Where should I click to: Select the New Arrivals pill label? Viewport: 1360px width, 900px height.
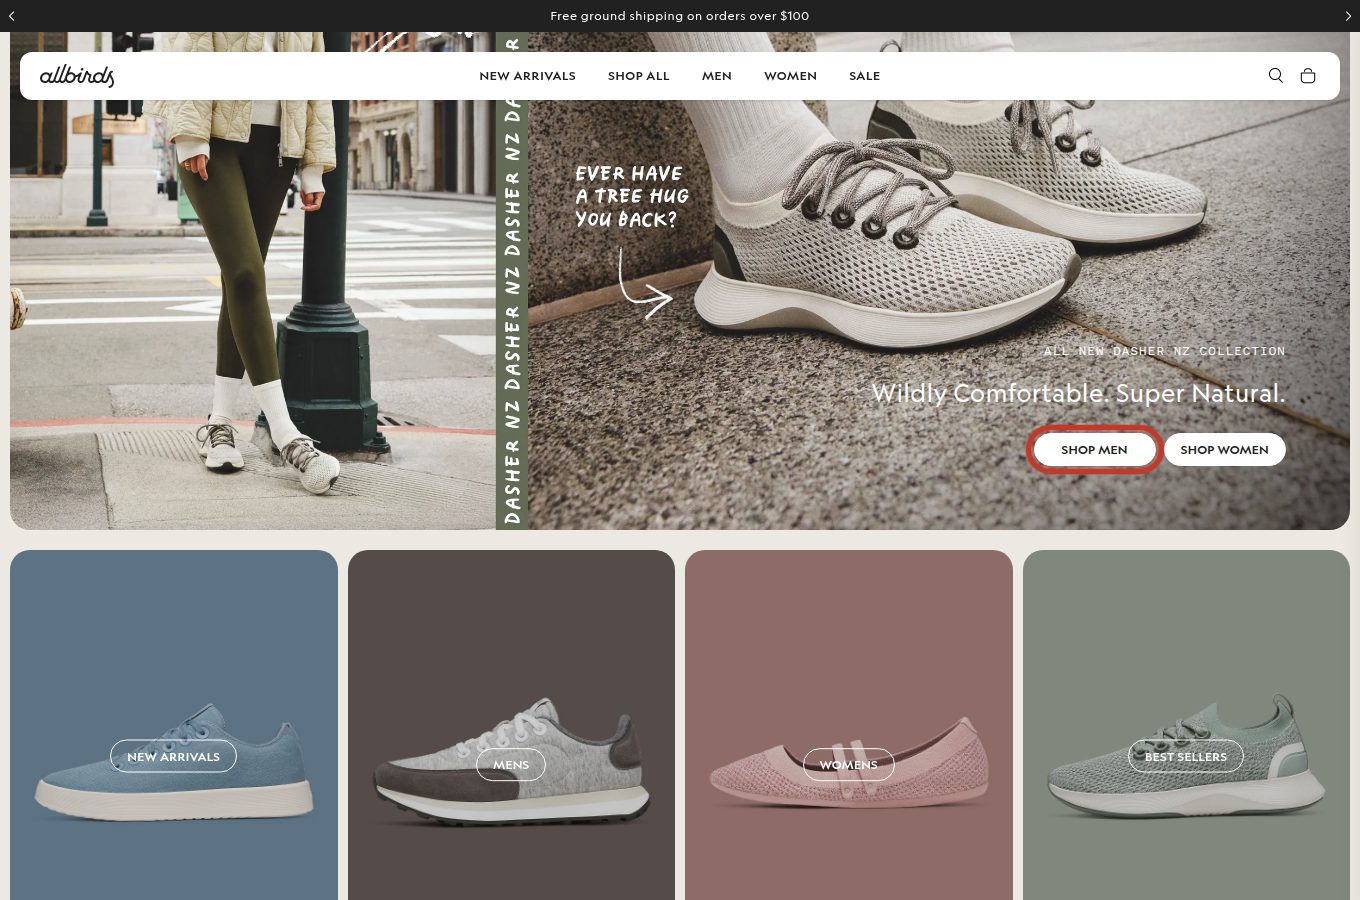tap(173, 757)
